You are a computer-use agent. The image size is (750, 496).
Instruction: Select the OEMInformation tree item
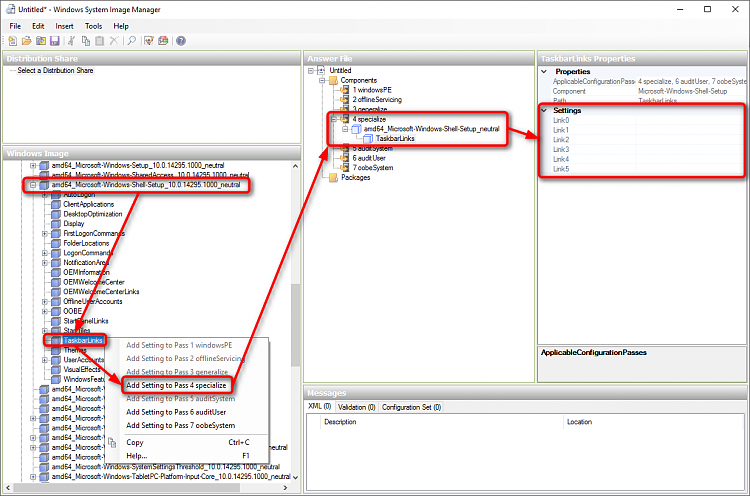click(x=86, y=272)
